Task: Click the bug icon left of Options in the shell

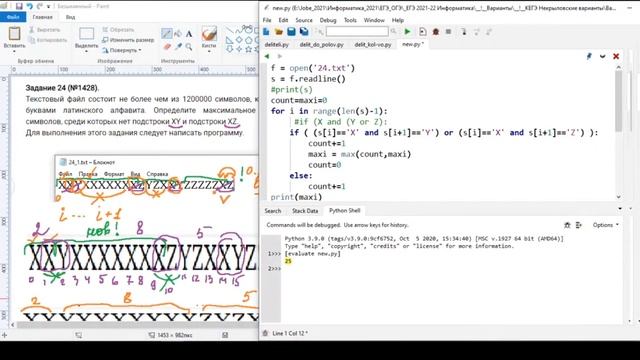Action: pyautogui.click(x=567, y=225)
